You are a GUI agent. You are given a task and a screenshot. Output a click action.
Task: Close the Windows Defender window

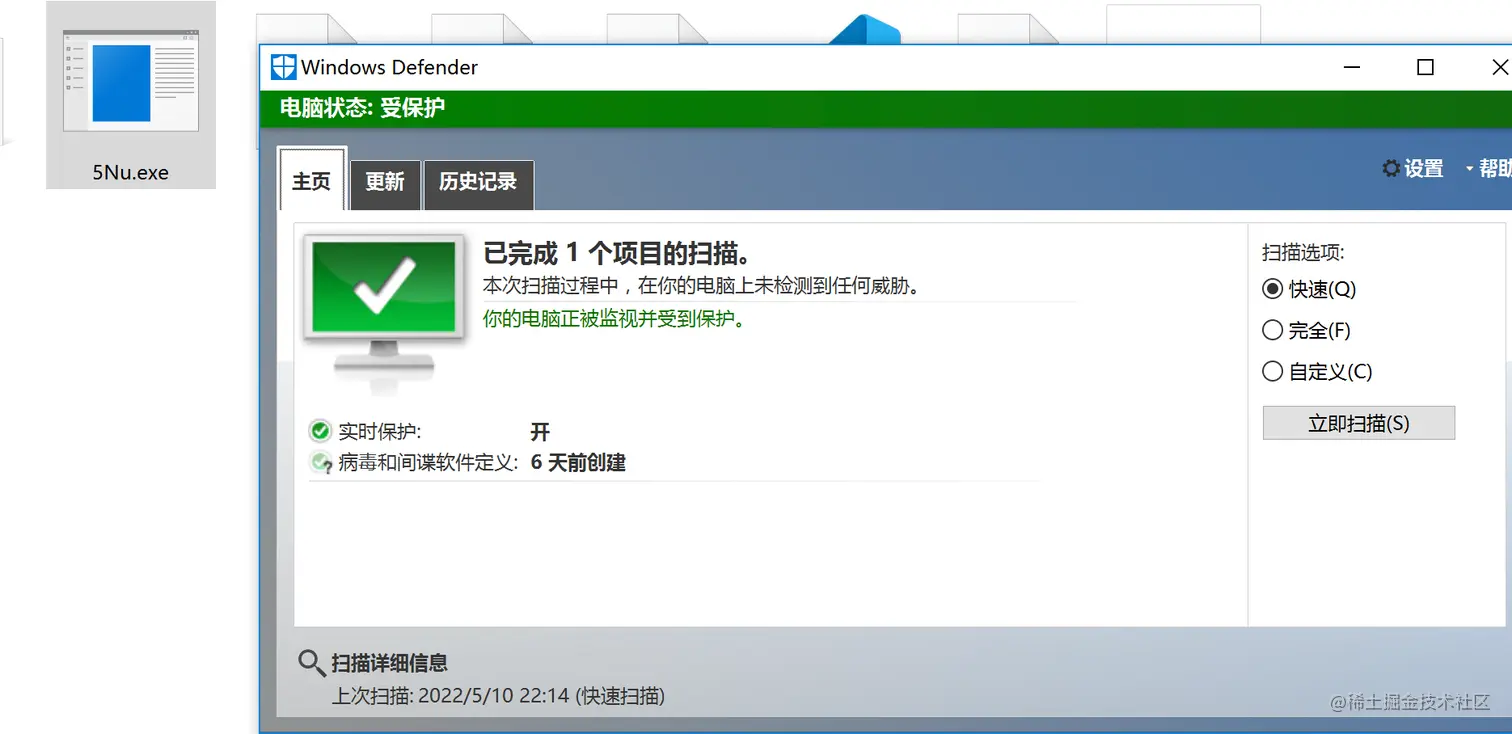pos(1498,68)
